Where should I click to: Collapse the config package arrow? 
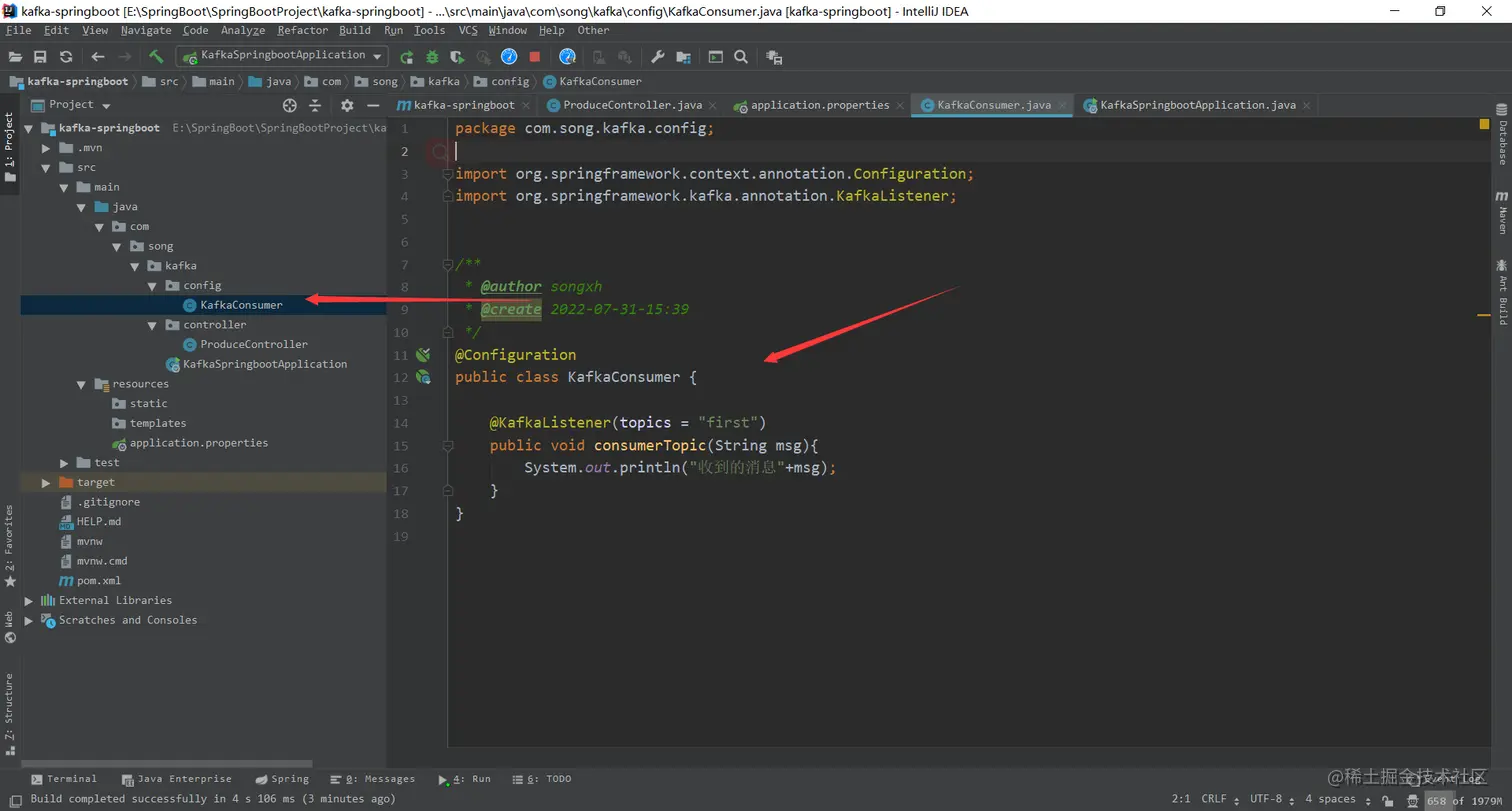point(152,286)
